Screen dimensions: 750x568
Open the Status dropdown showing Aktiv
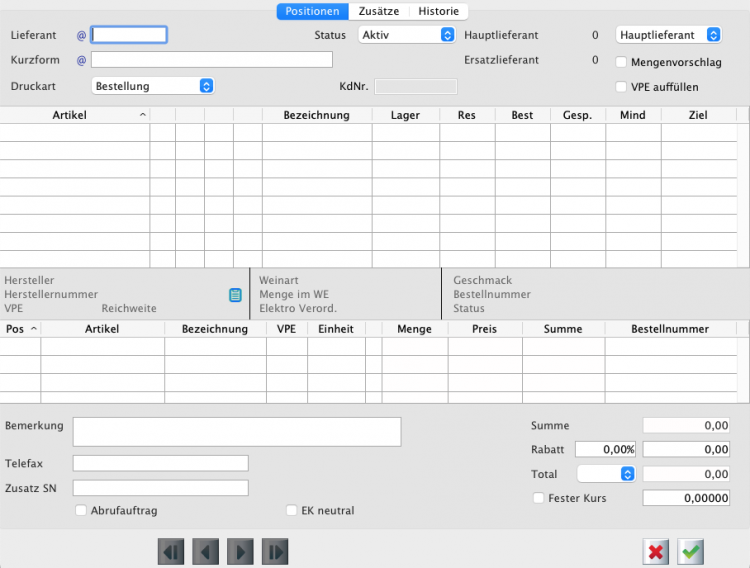tap(406, 35)
